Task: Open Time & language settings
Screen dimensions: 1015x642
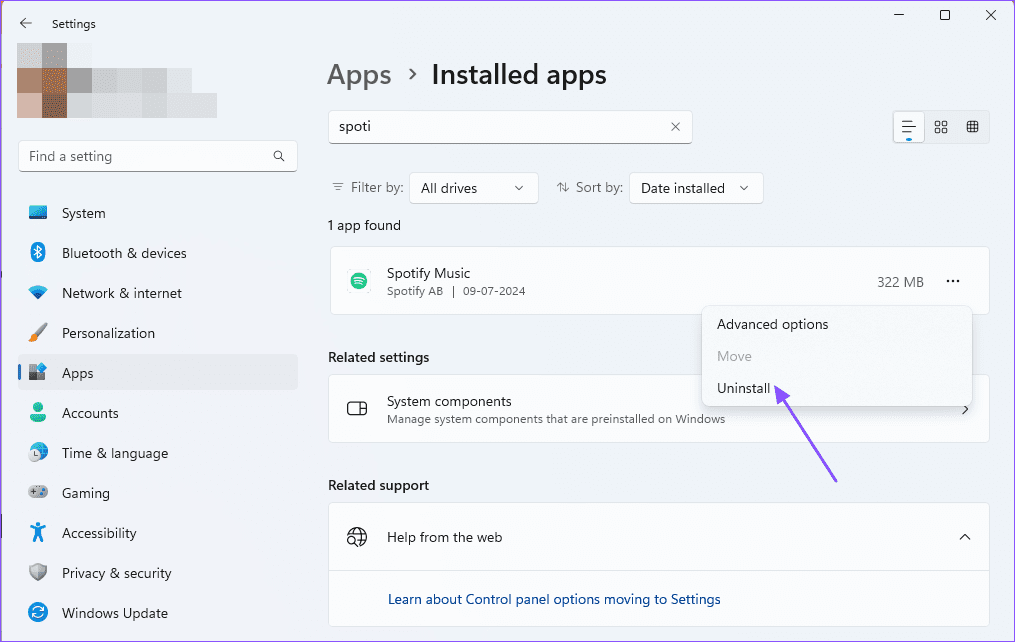Action: pyautogui.click(x=158, y=453)
